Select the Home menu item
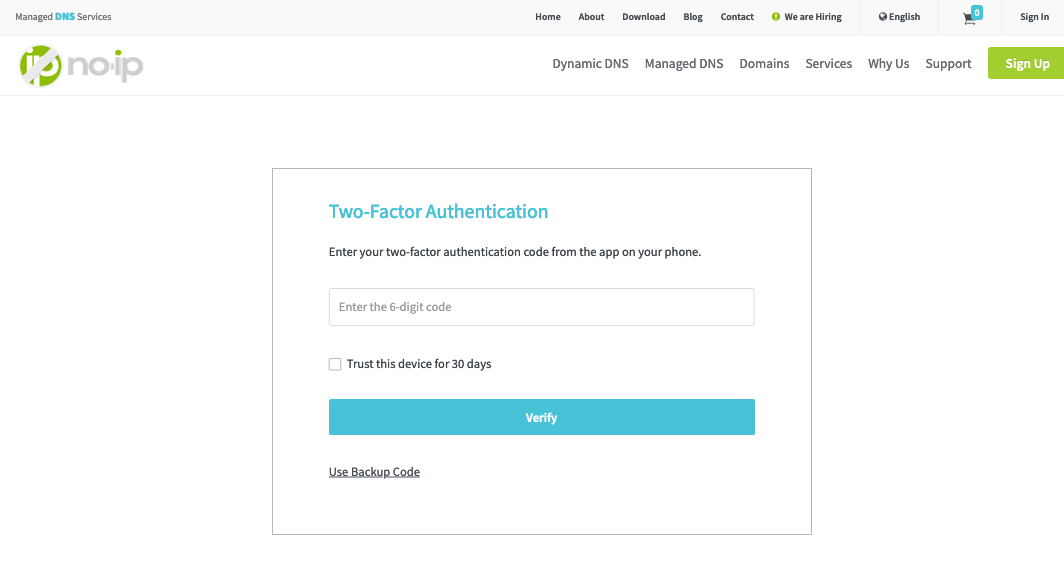The height and width of the screenshot is (587, 1064). pos(547,16)
